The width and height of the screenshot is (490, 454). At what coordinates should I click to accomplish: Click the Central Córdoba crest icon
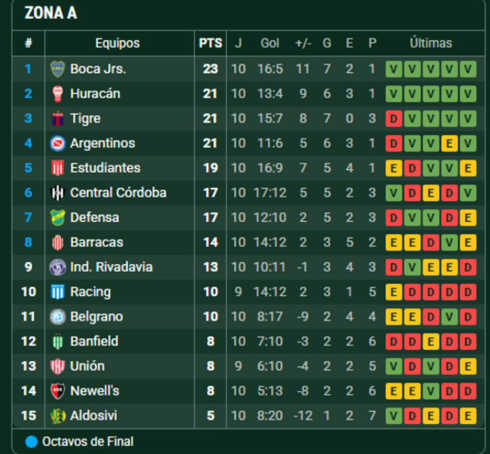tap(57, 193)
